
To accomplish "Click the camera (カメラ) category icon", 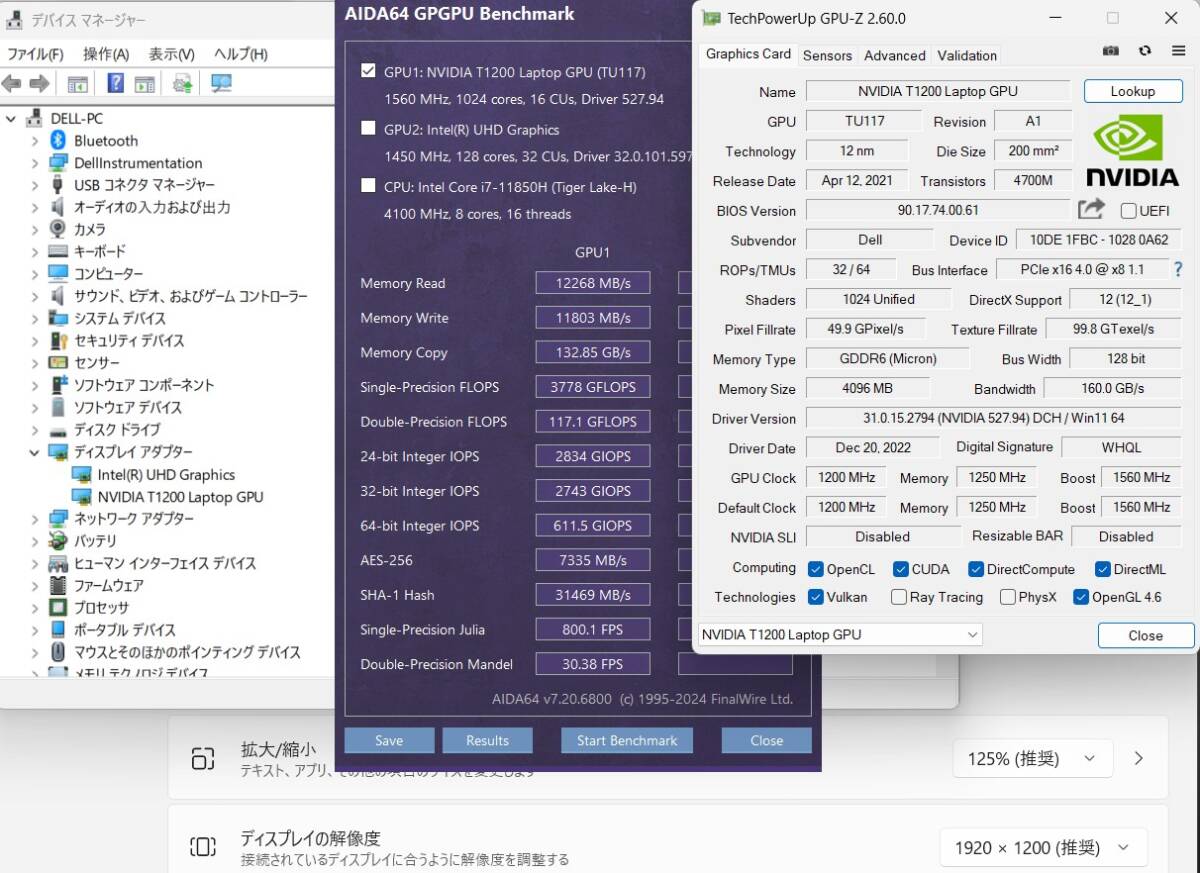I will point(58,229).
